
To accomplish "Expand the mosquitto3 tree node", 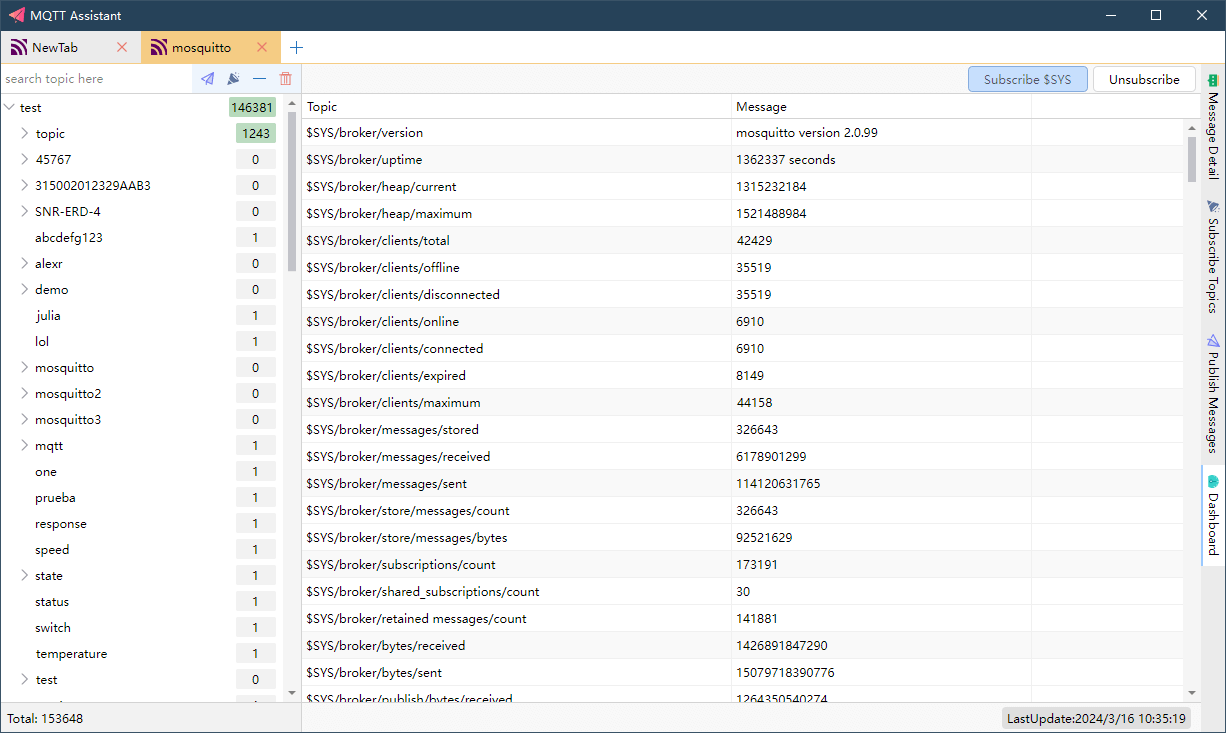I will 25,419.
